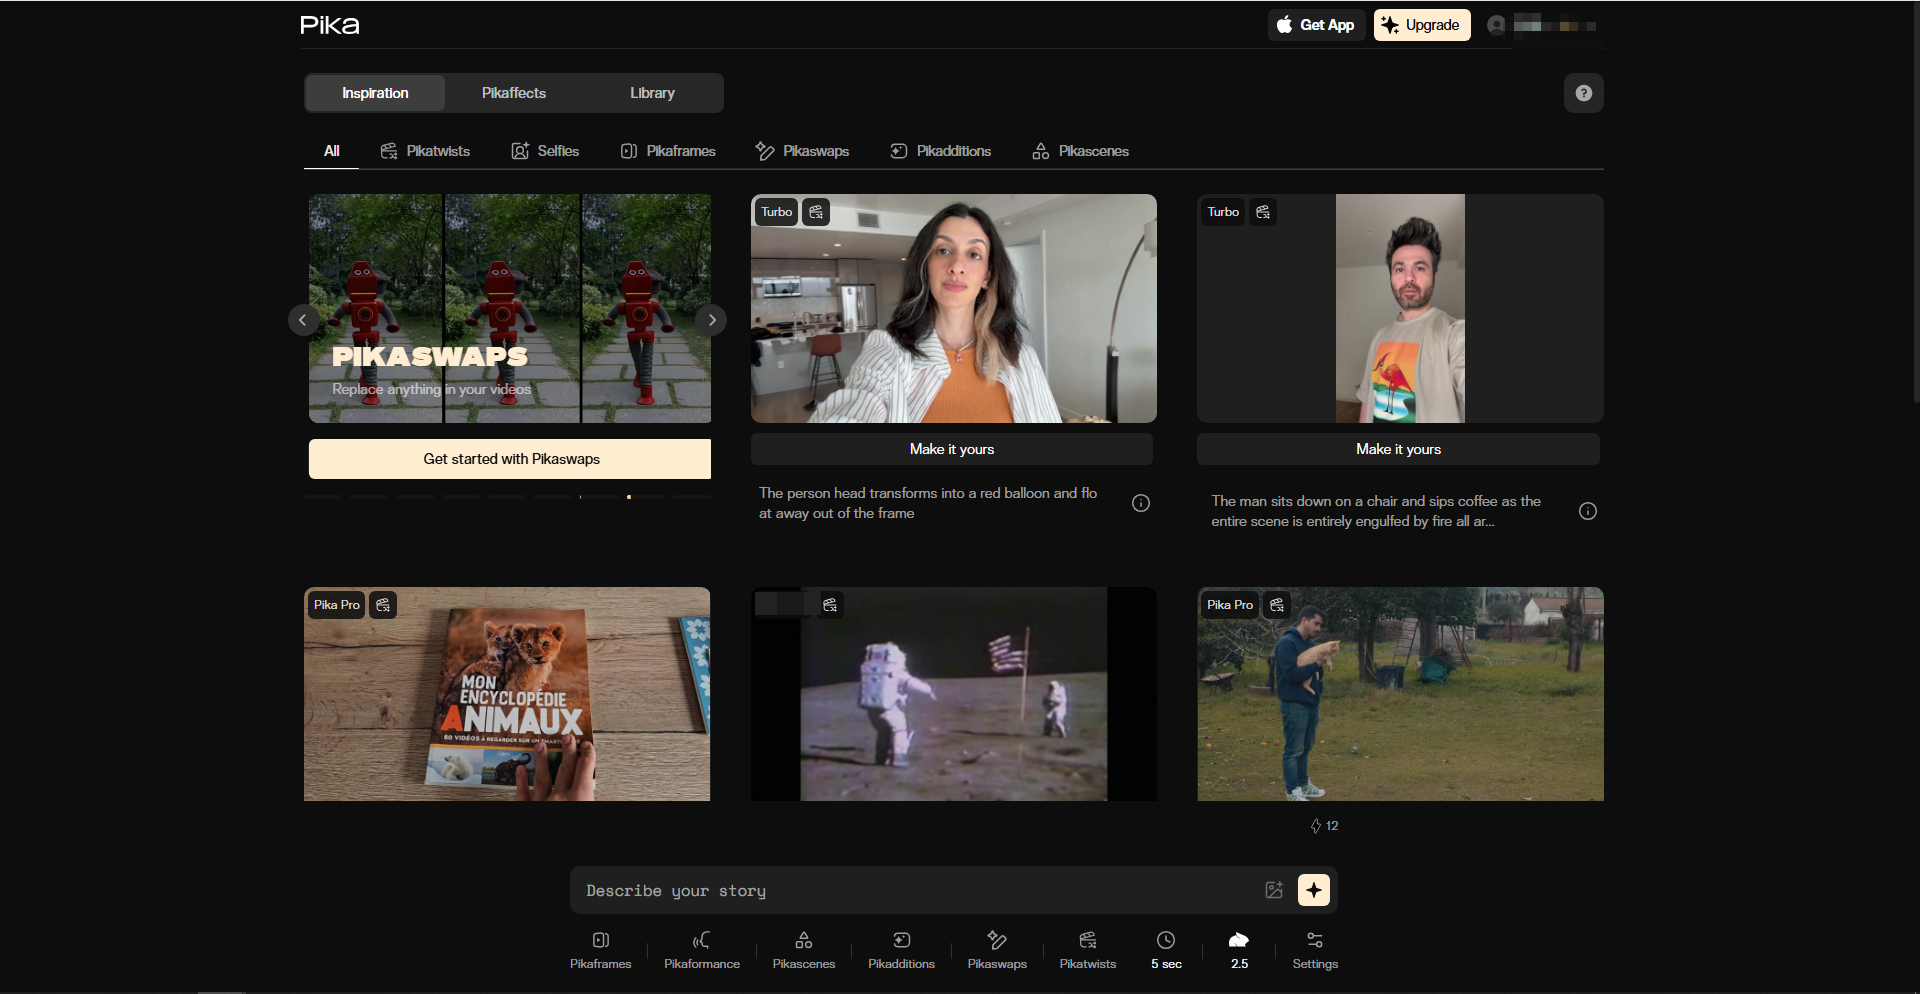Filter inspiration by Selfies

[545, 151]
